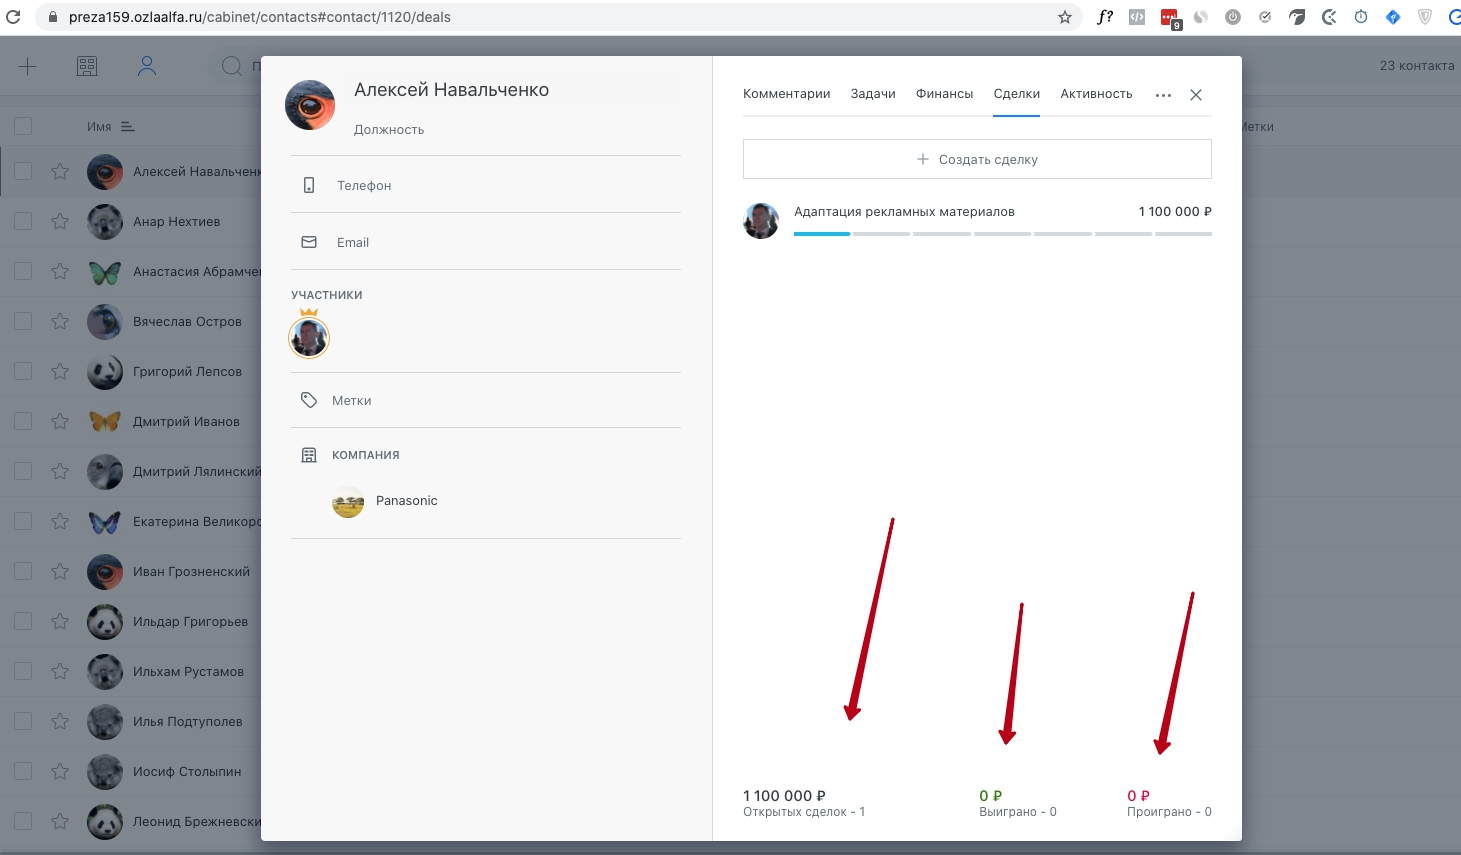Click the deal owner avatar
This screenshot has height=855, width=1461.
click(761, 221)
